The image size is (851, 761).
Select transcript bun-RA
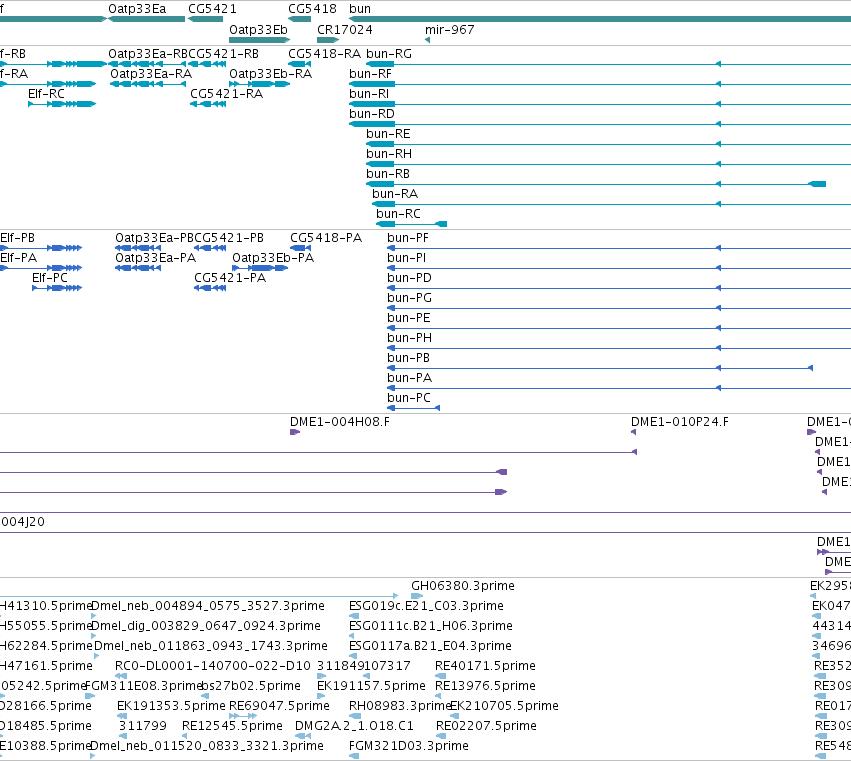tap(611, 204)
